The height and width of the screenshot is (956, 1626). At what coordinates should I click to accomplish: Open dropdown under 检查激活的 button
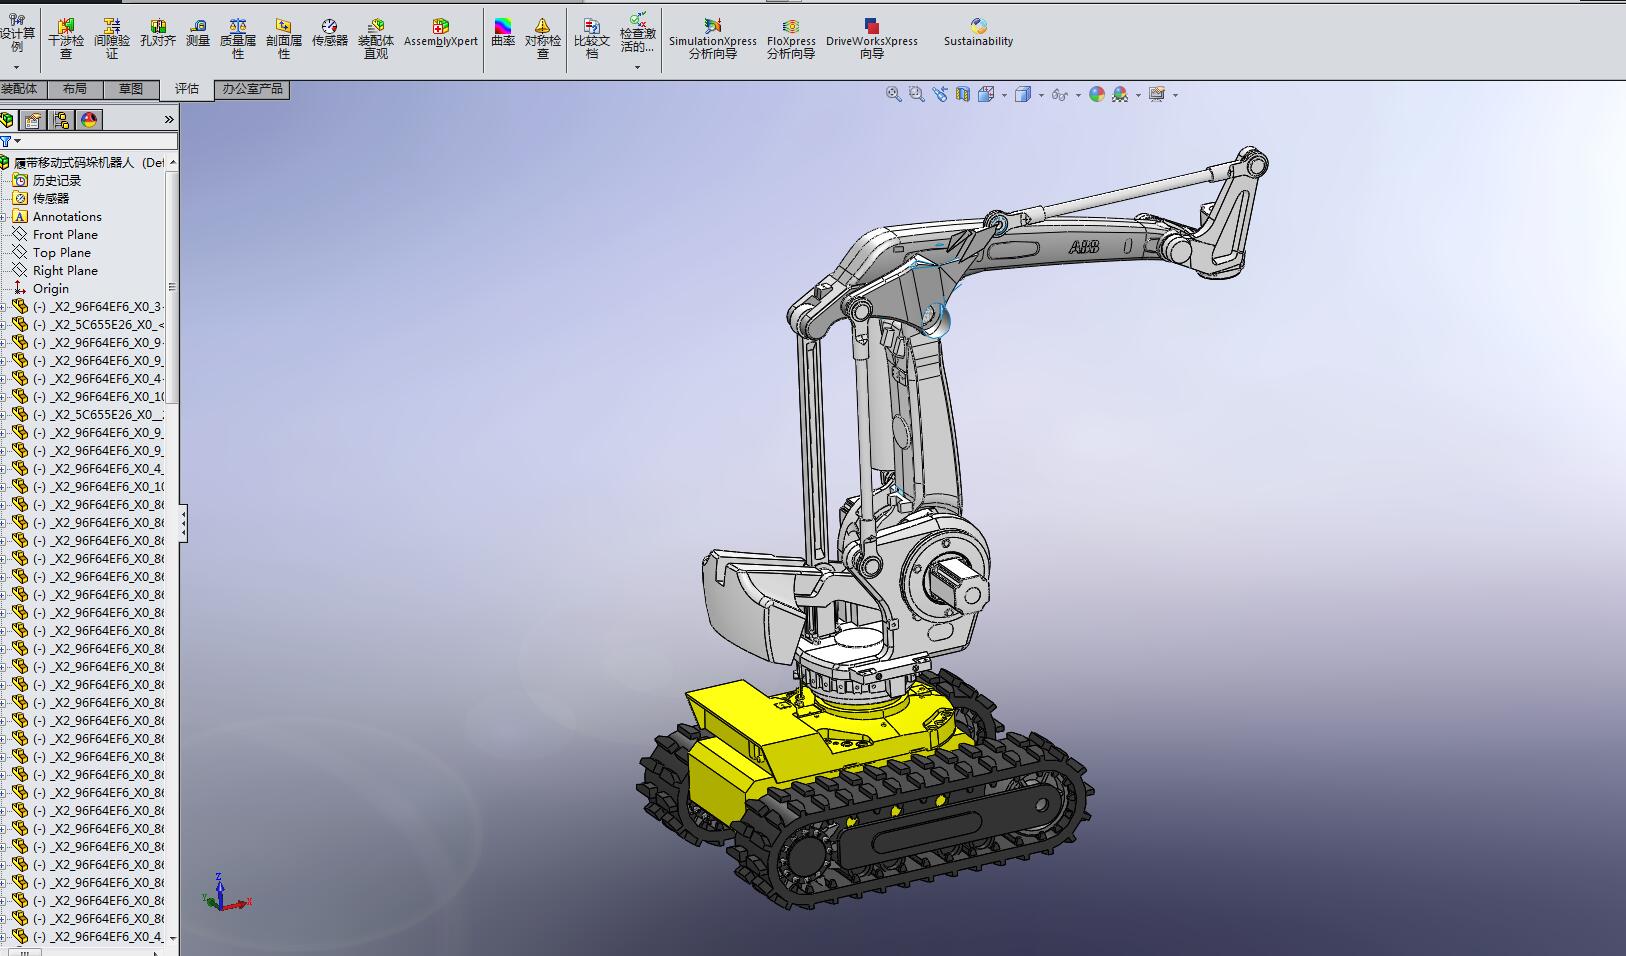tap(638, 67)
